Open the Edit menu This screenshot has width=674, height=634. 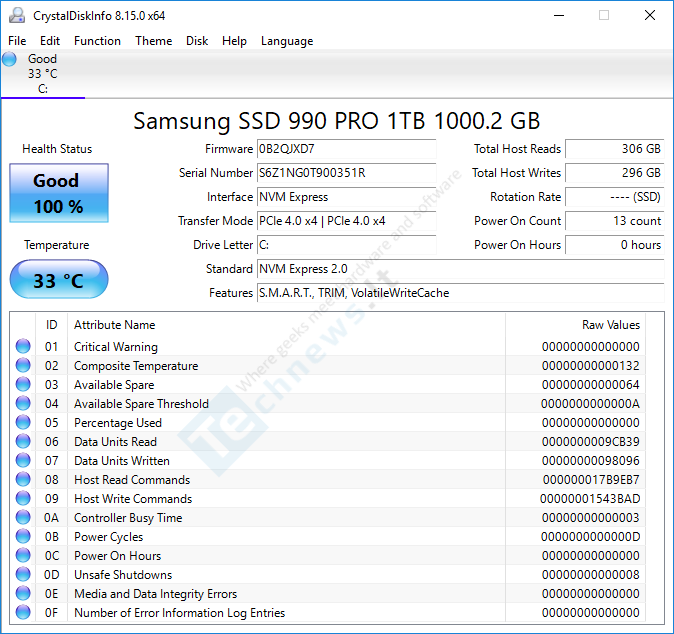(x=50, y=41)
